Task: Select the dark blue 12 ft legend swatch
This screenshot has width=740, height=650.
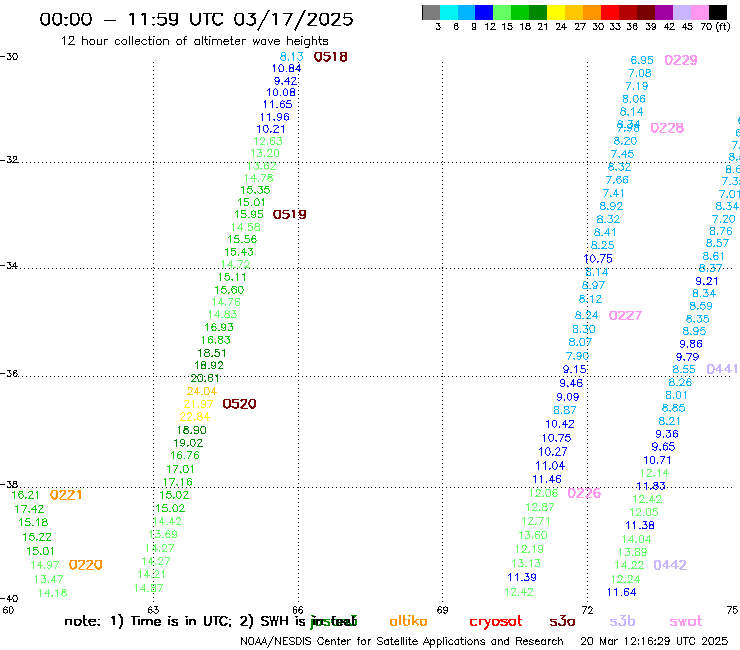Action: (x=484, y=12)
